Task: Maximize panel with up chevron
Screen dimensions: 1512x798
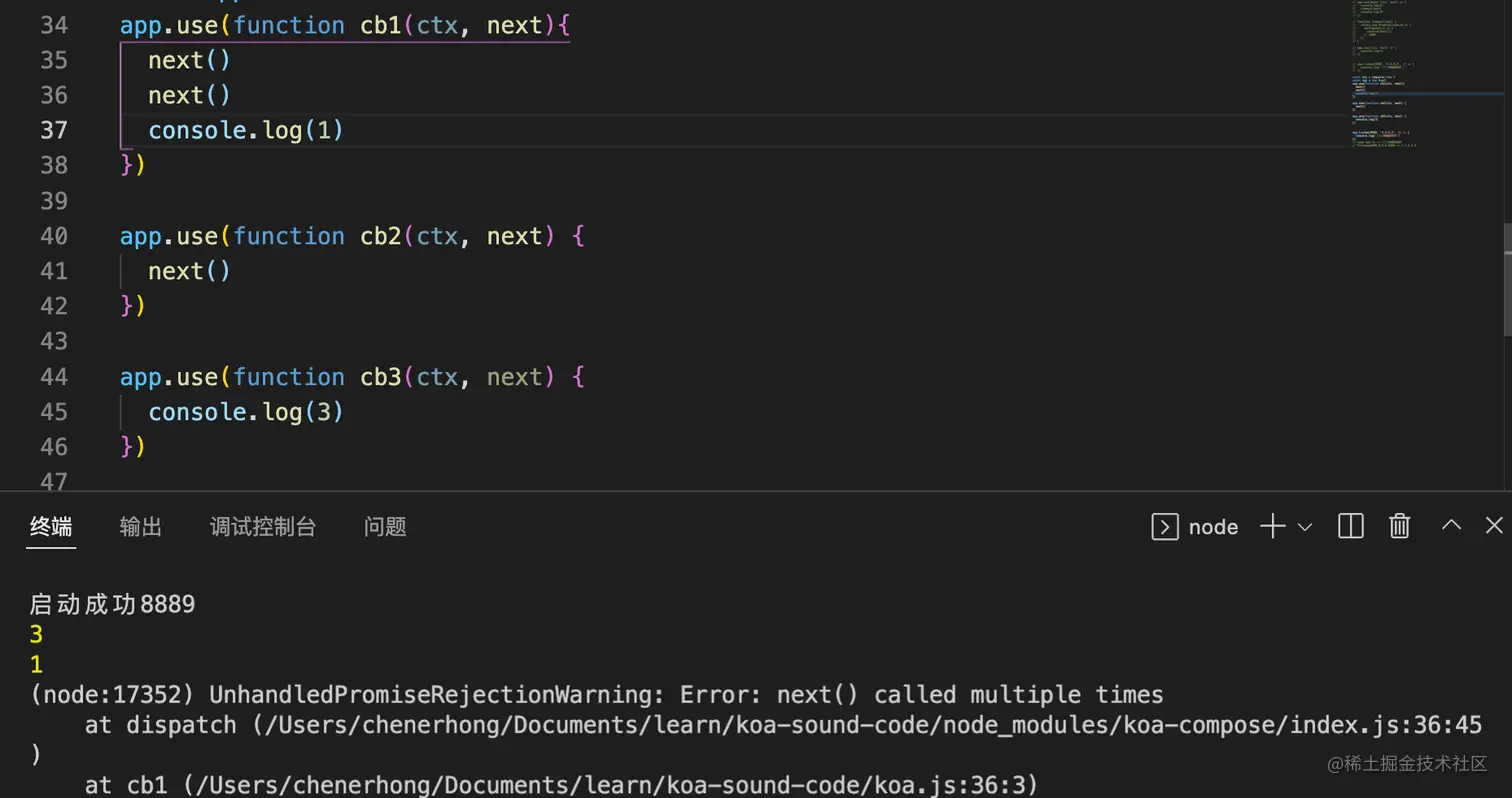Action: tap(1451, 525)
